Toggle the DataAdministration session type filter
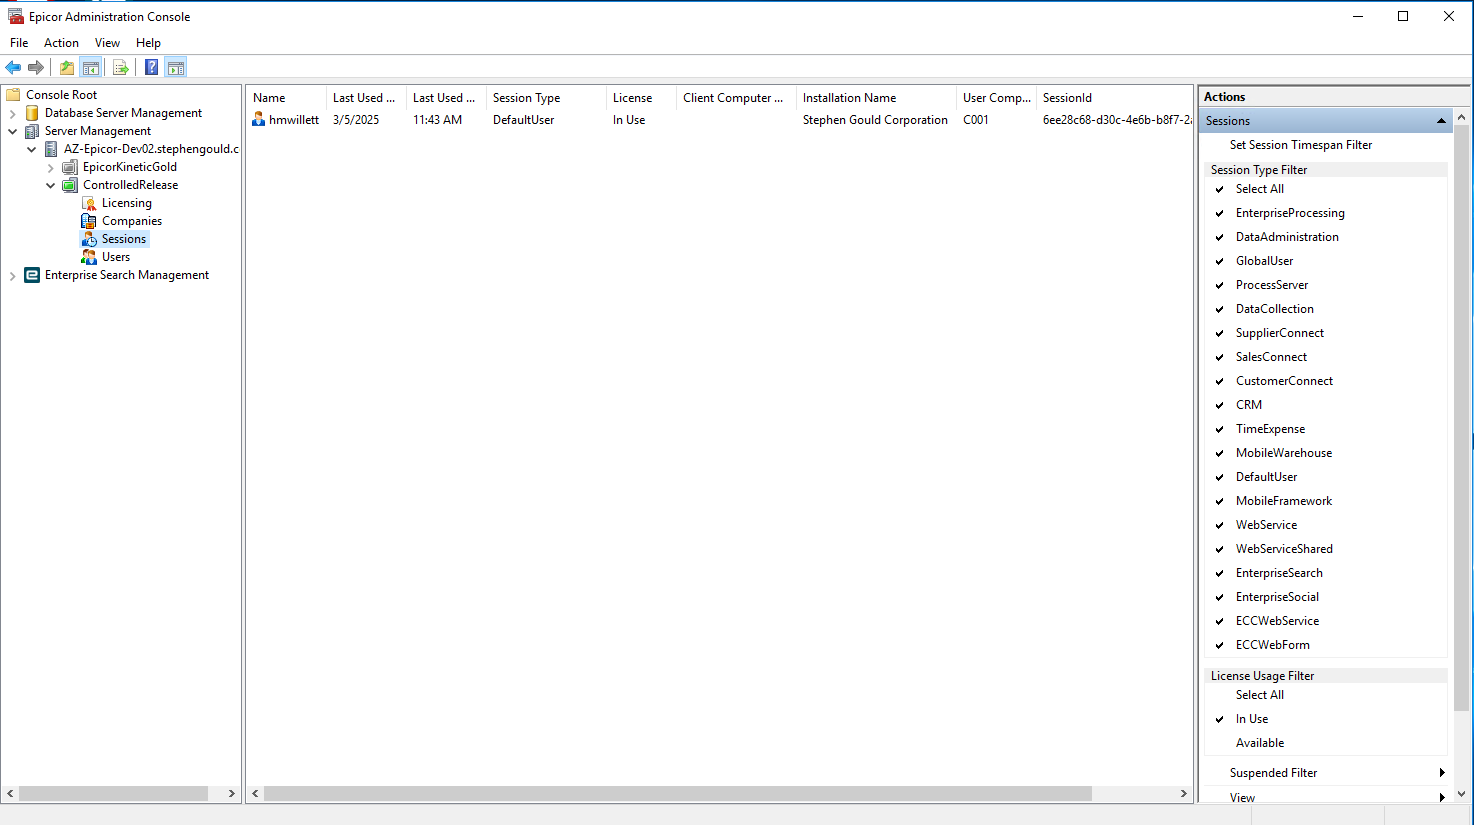The image size is (1474, 825). pos(1287,237)
